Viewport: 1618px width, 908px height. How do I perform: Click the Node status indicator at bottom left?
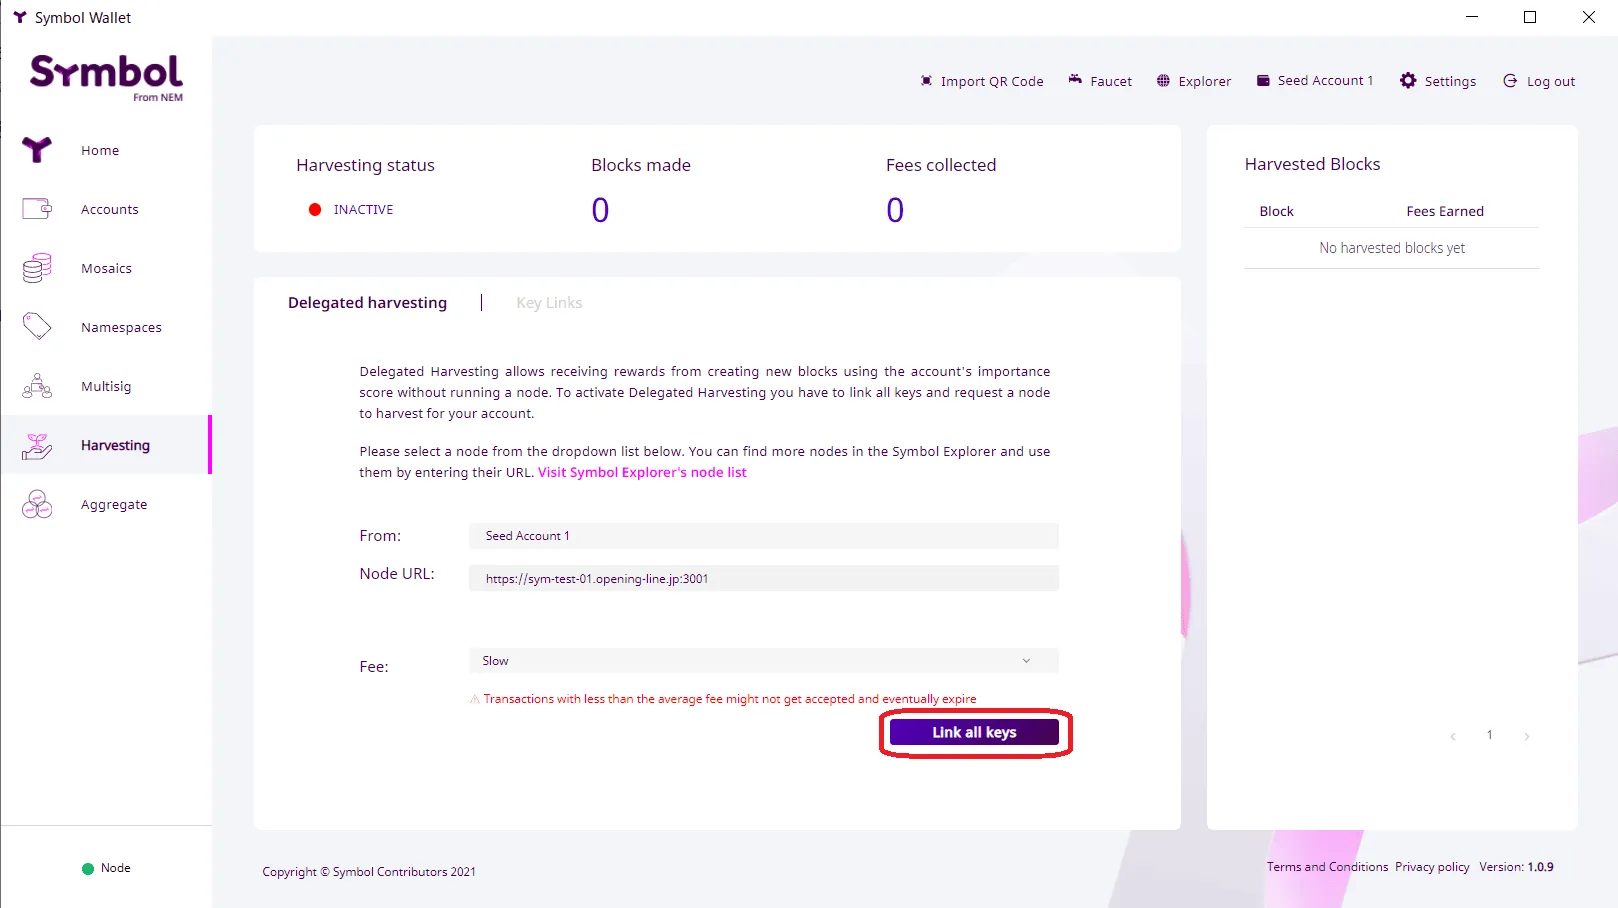pyautogui.click(x=106, y=868)
